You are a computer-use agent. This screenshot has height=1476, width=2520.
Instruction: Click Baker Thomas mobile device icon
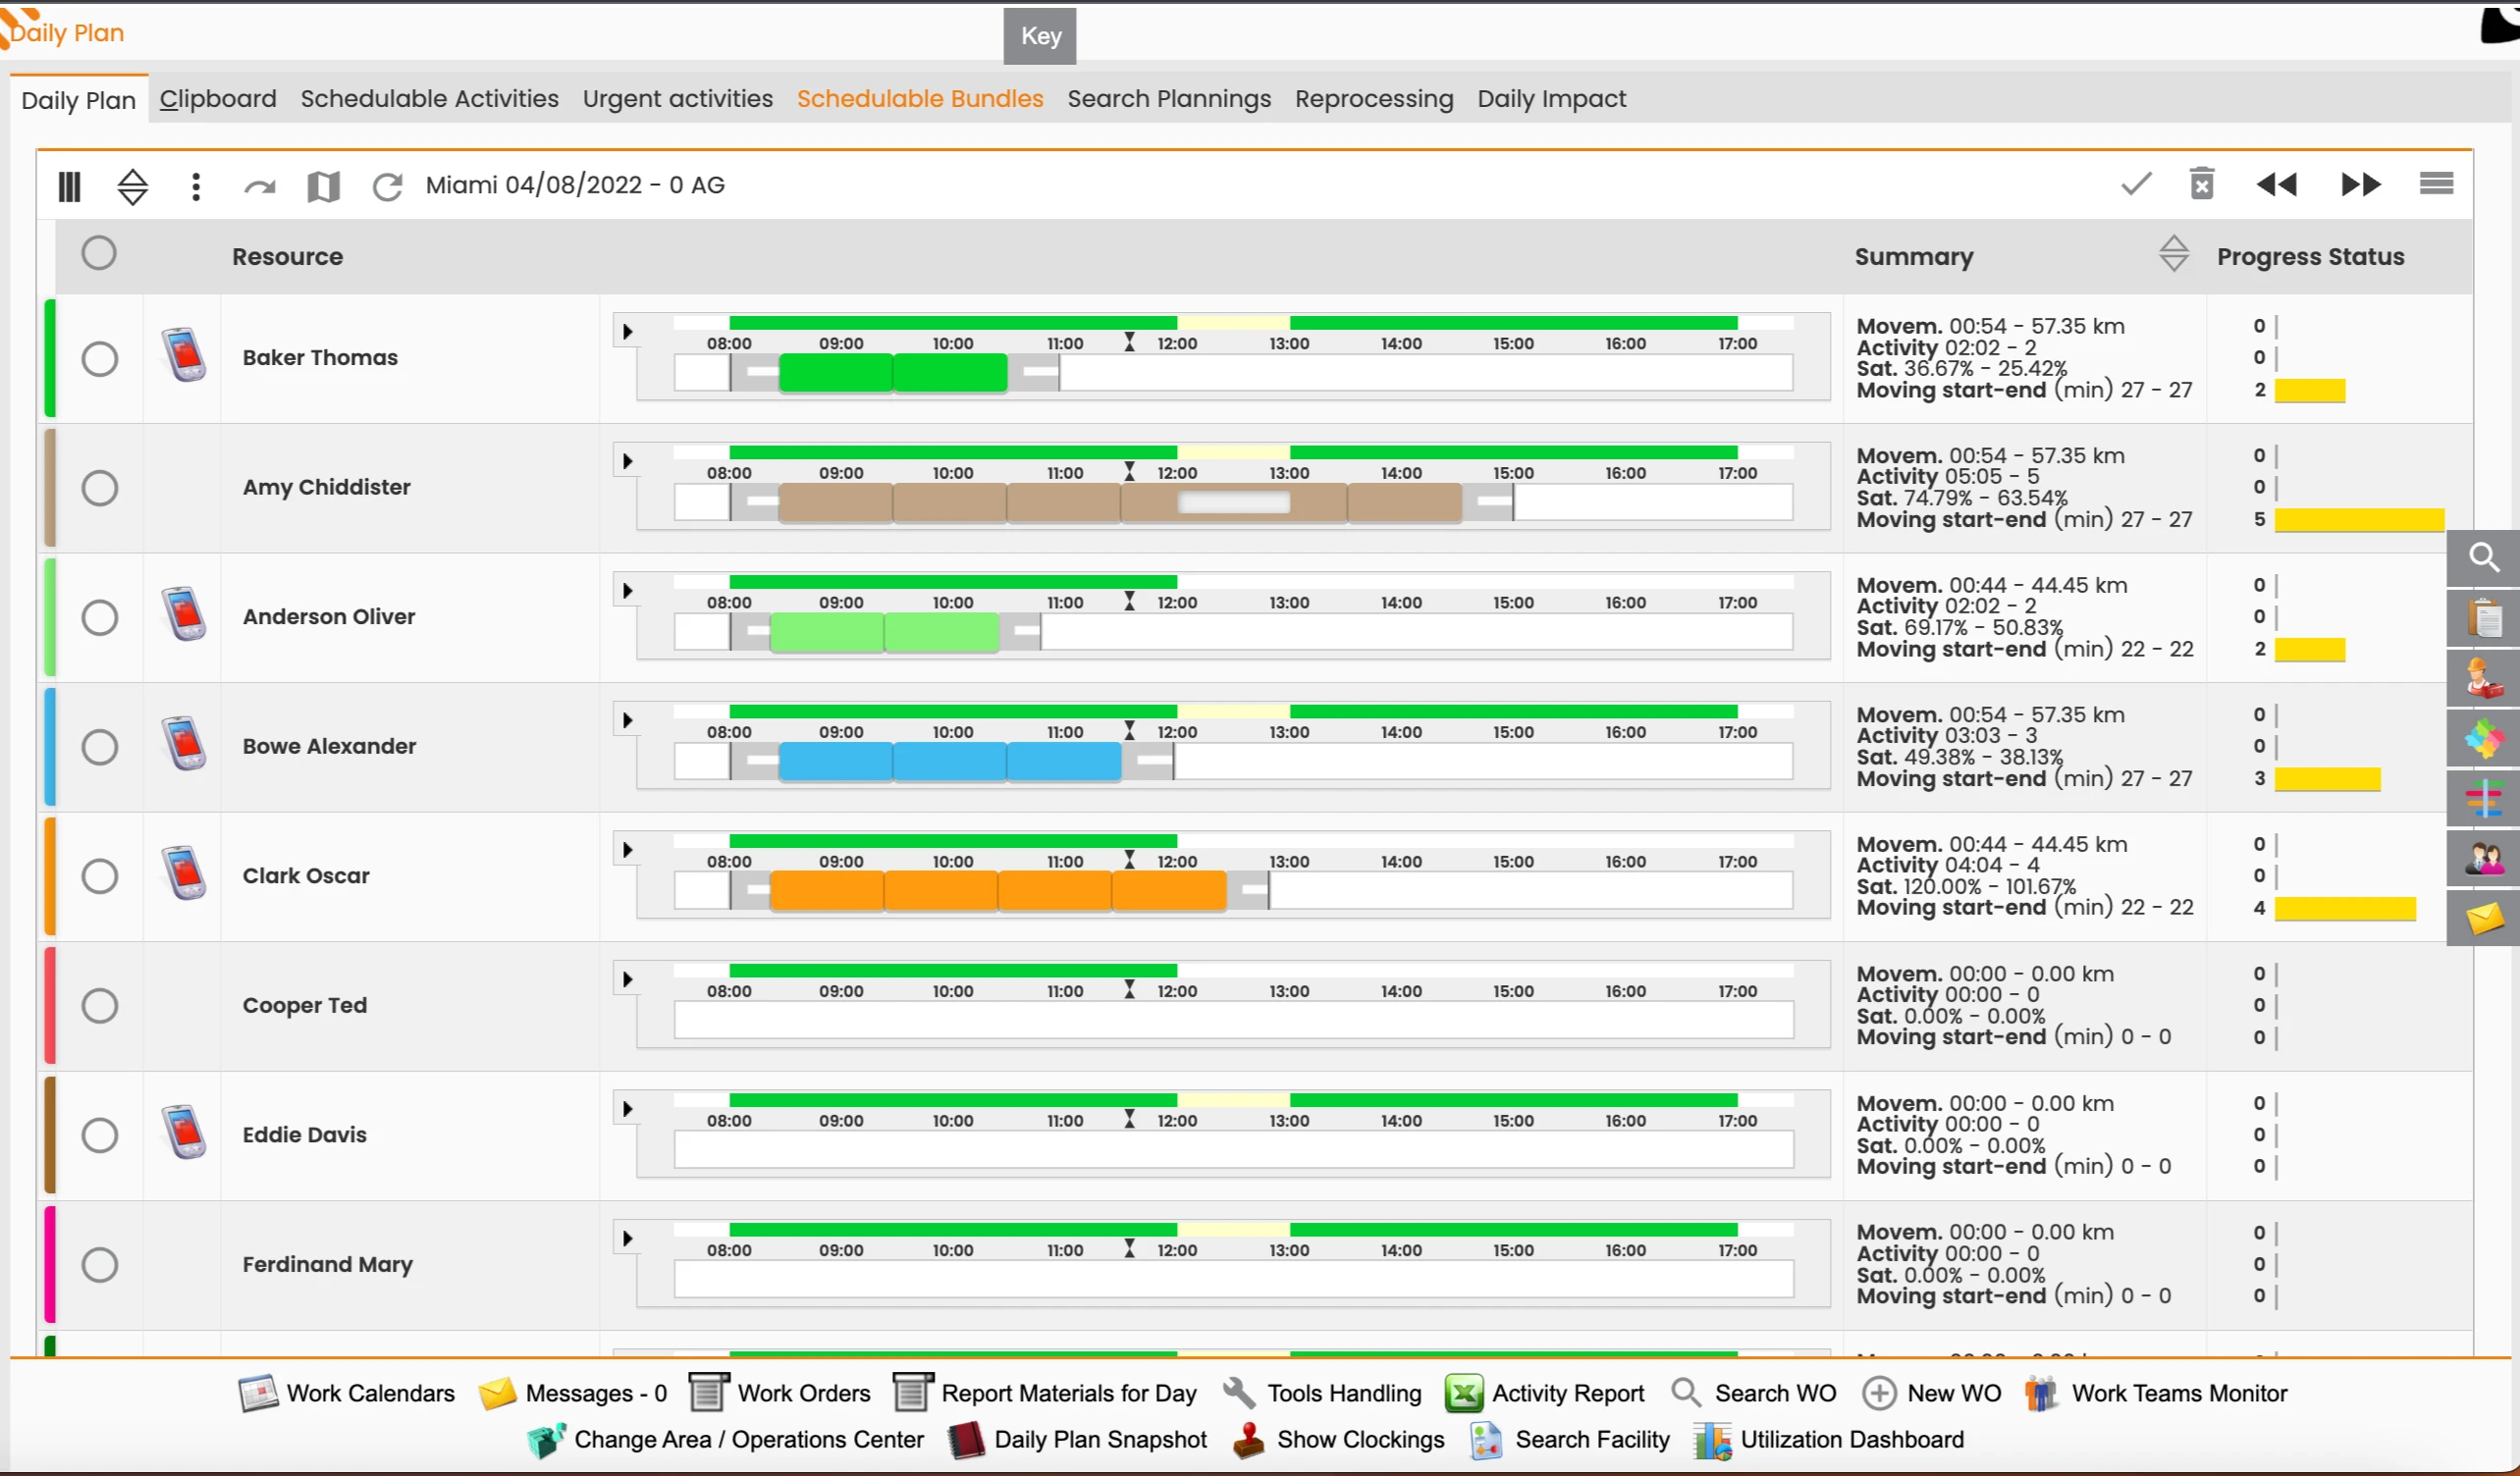pos(184,354)
